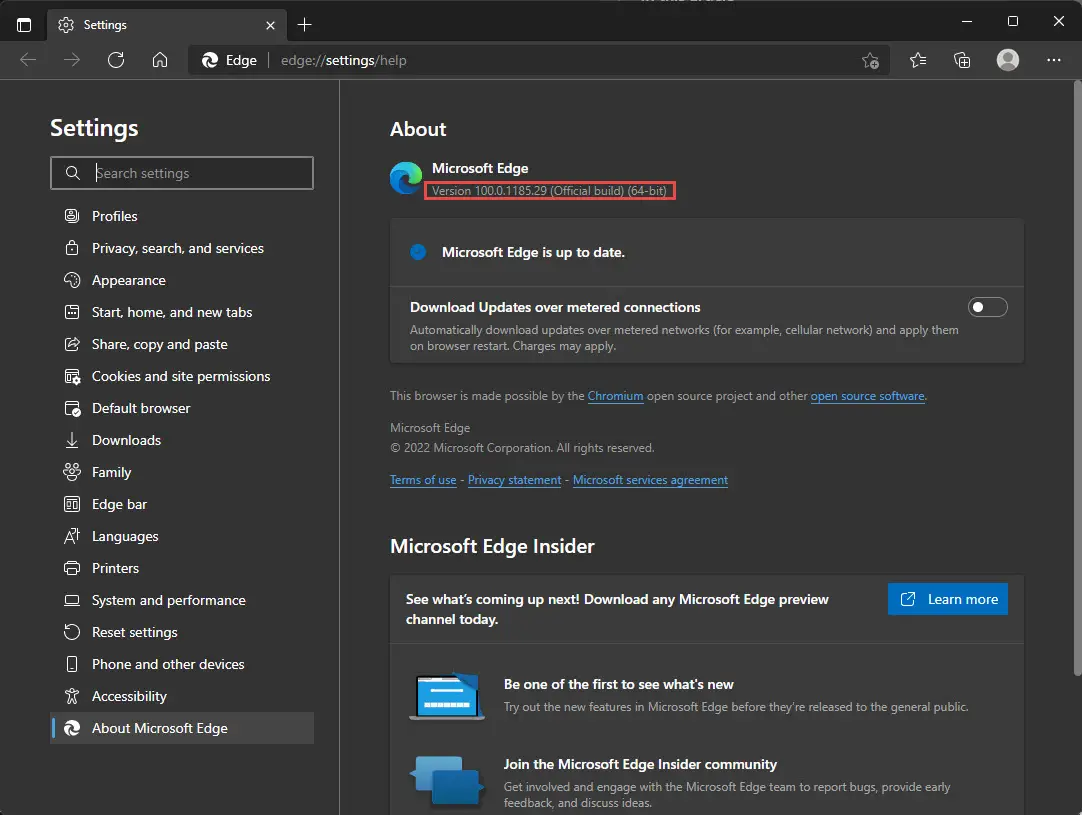The height and width of the screenshot is (815, 1082).
Task: Open Reset settings
Action: (182, 632)
